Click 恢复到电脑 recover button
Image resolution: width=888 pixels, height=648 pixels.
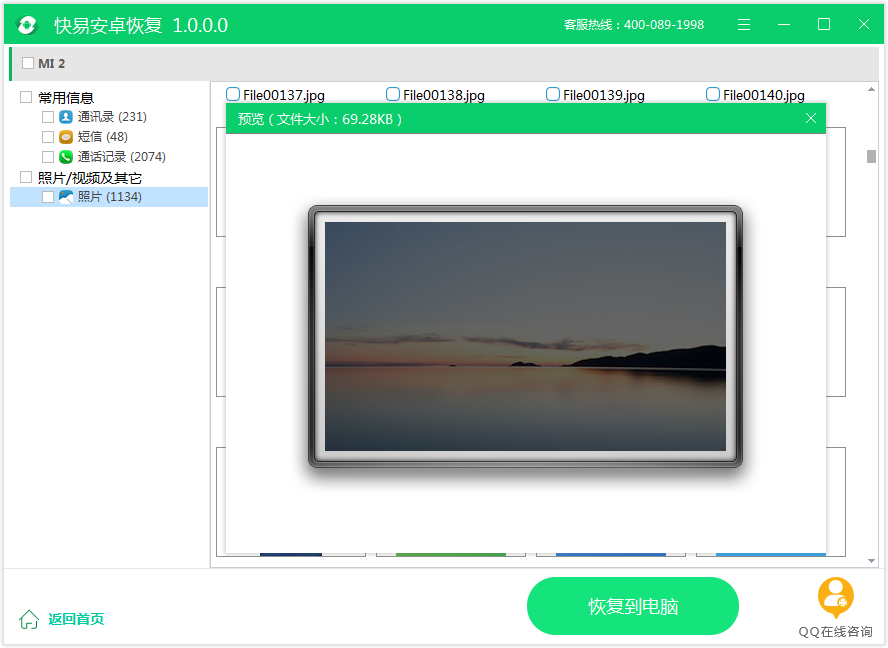tap(633, 606)
